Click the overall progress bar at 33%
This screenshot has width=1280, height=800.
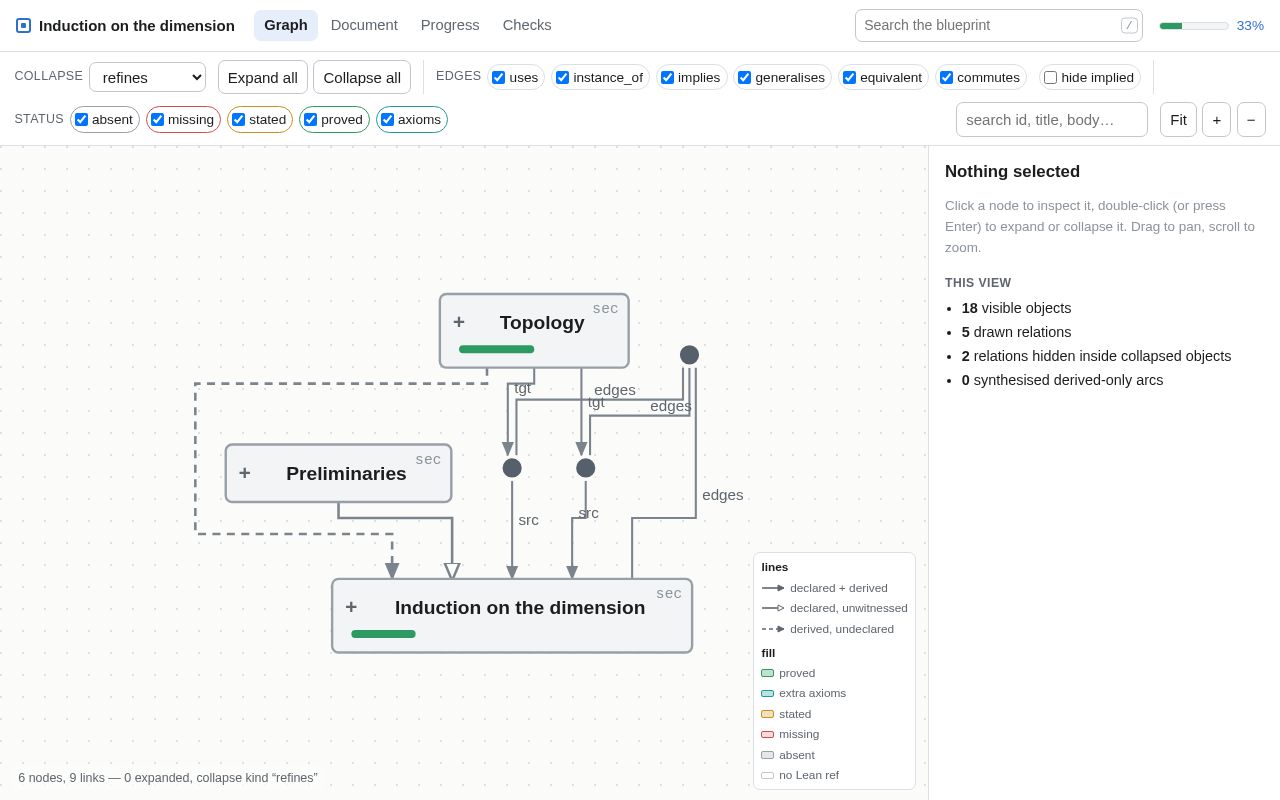pyautogui.click(x=1194, y=26)
